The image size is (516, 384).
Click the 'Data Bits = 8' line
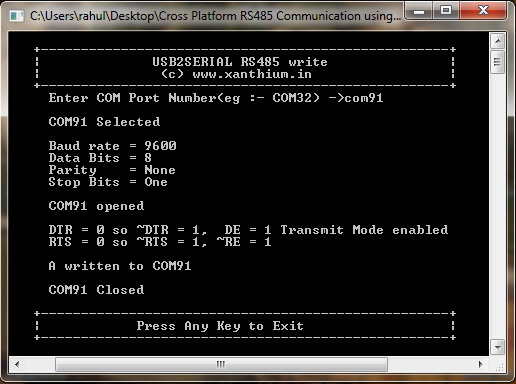[x=100, y=158]
